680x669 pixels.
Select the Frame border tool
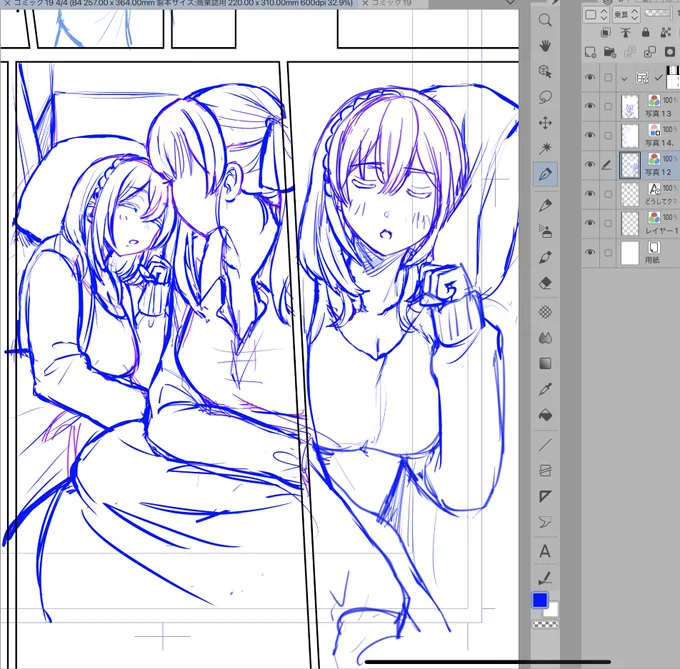(545, 470)
